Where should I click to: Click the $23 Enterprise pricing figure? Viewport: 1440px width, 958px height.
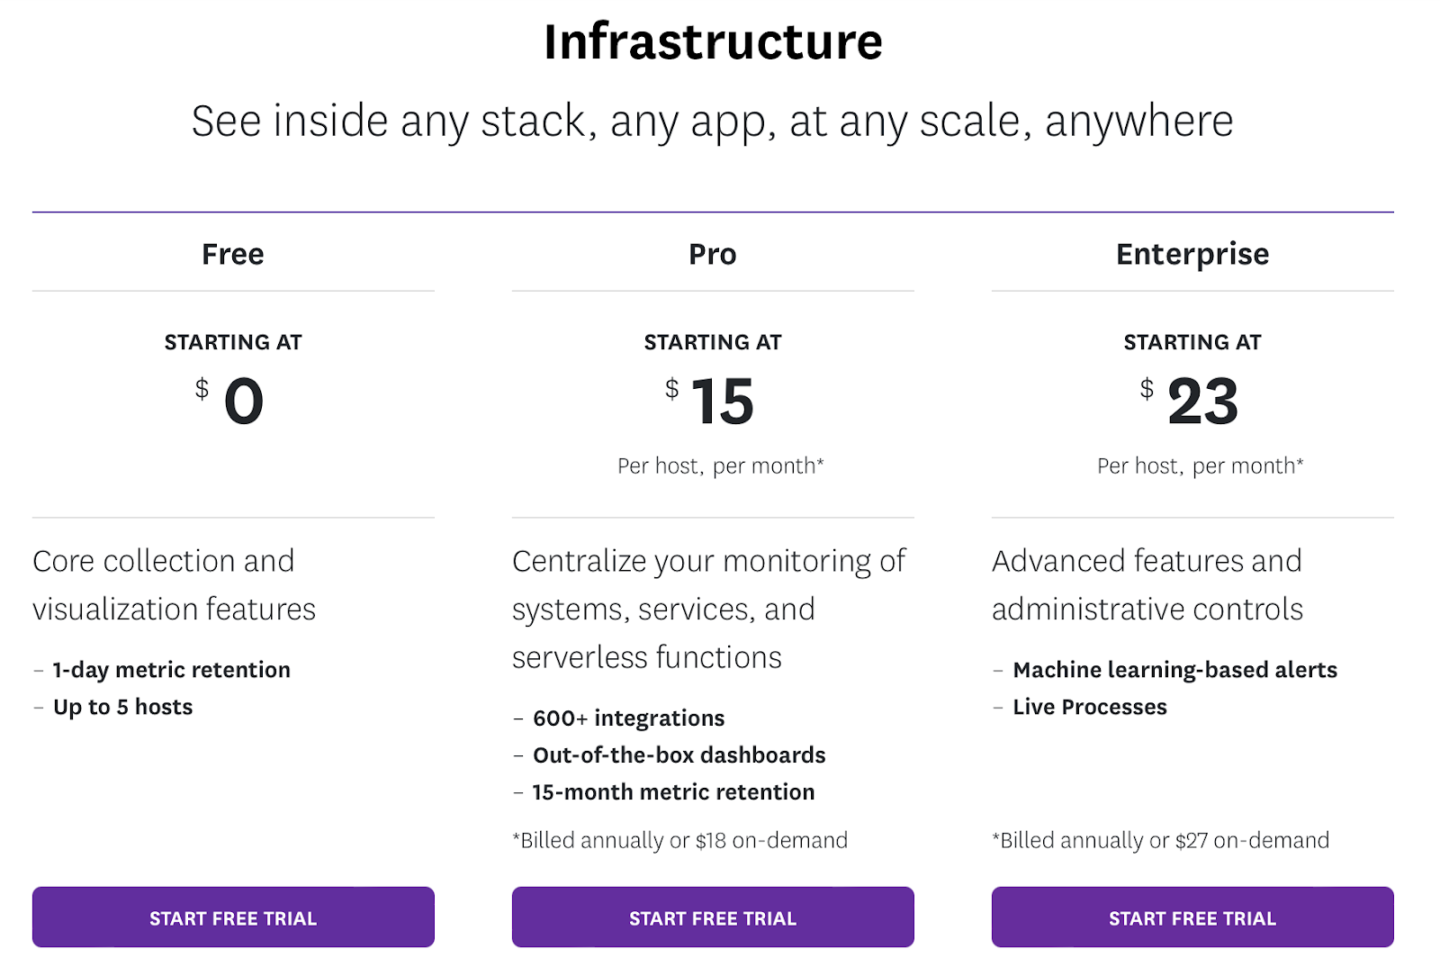(x=1203, y=401)
